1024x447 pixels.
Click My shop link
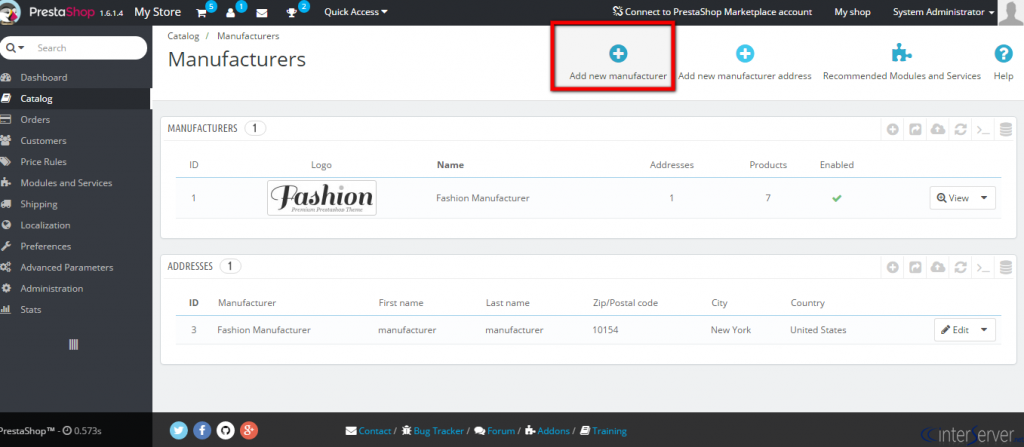click(852, 12)
